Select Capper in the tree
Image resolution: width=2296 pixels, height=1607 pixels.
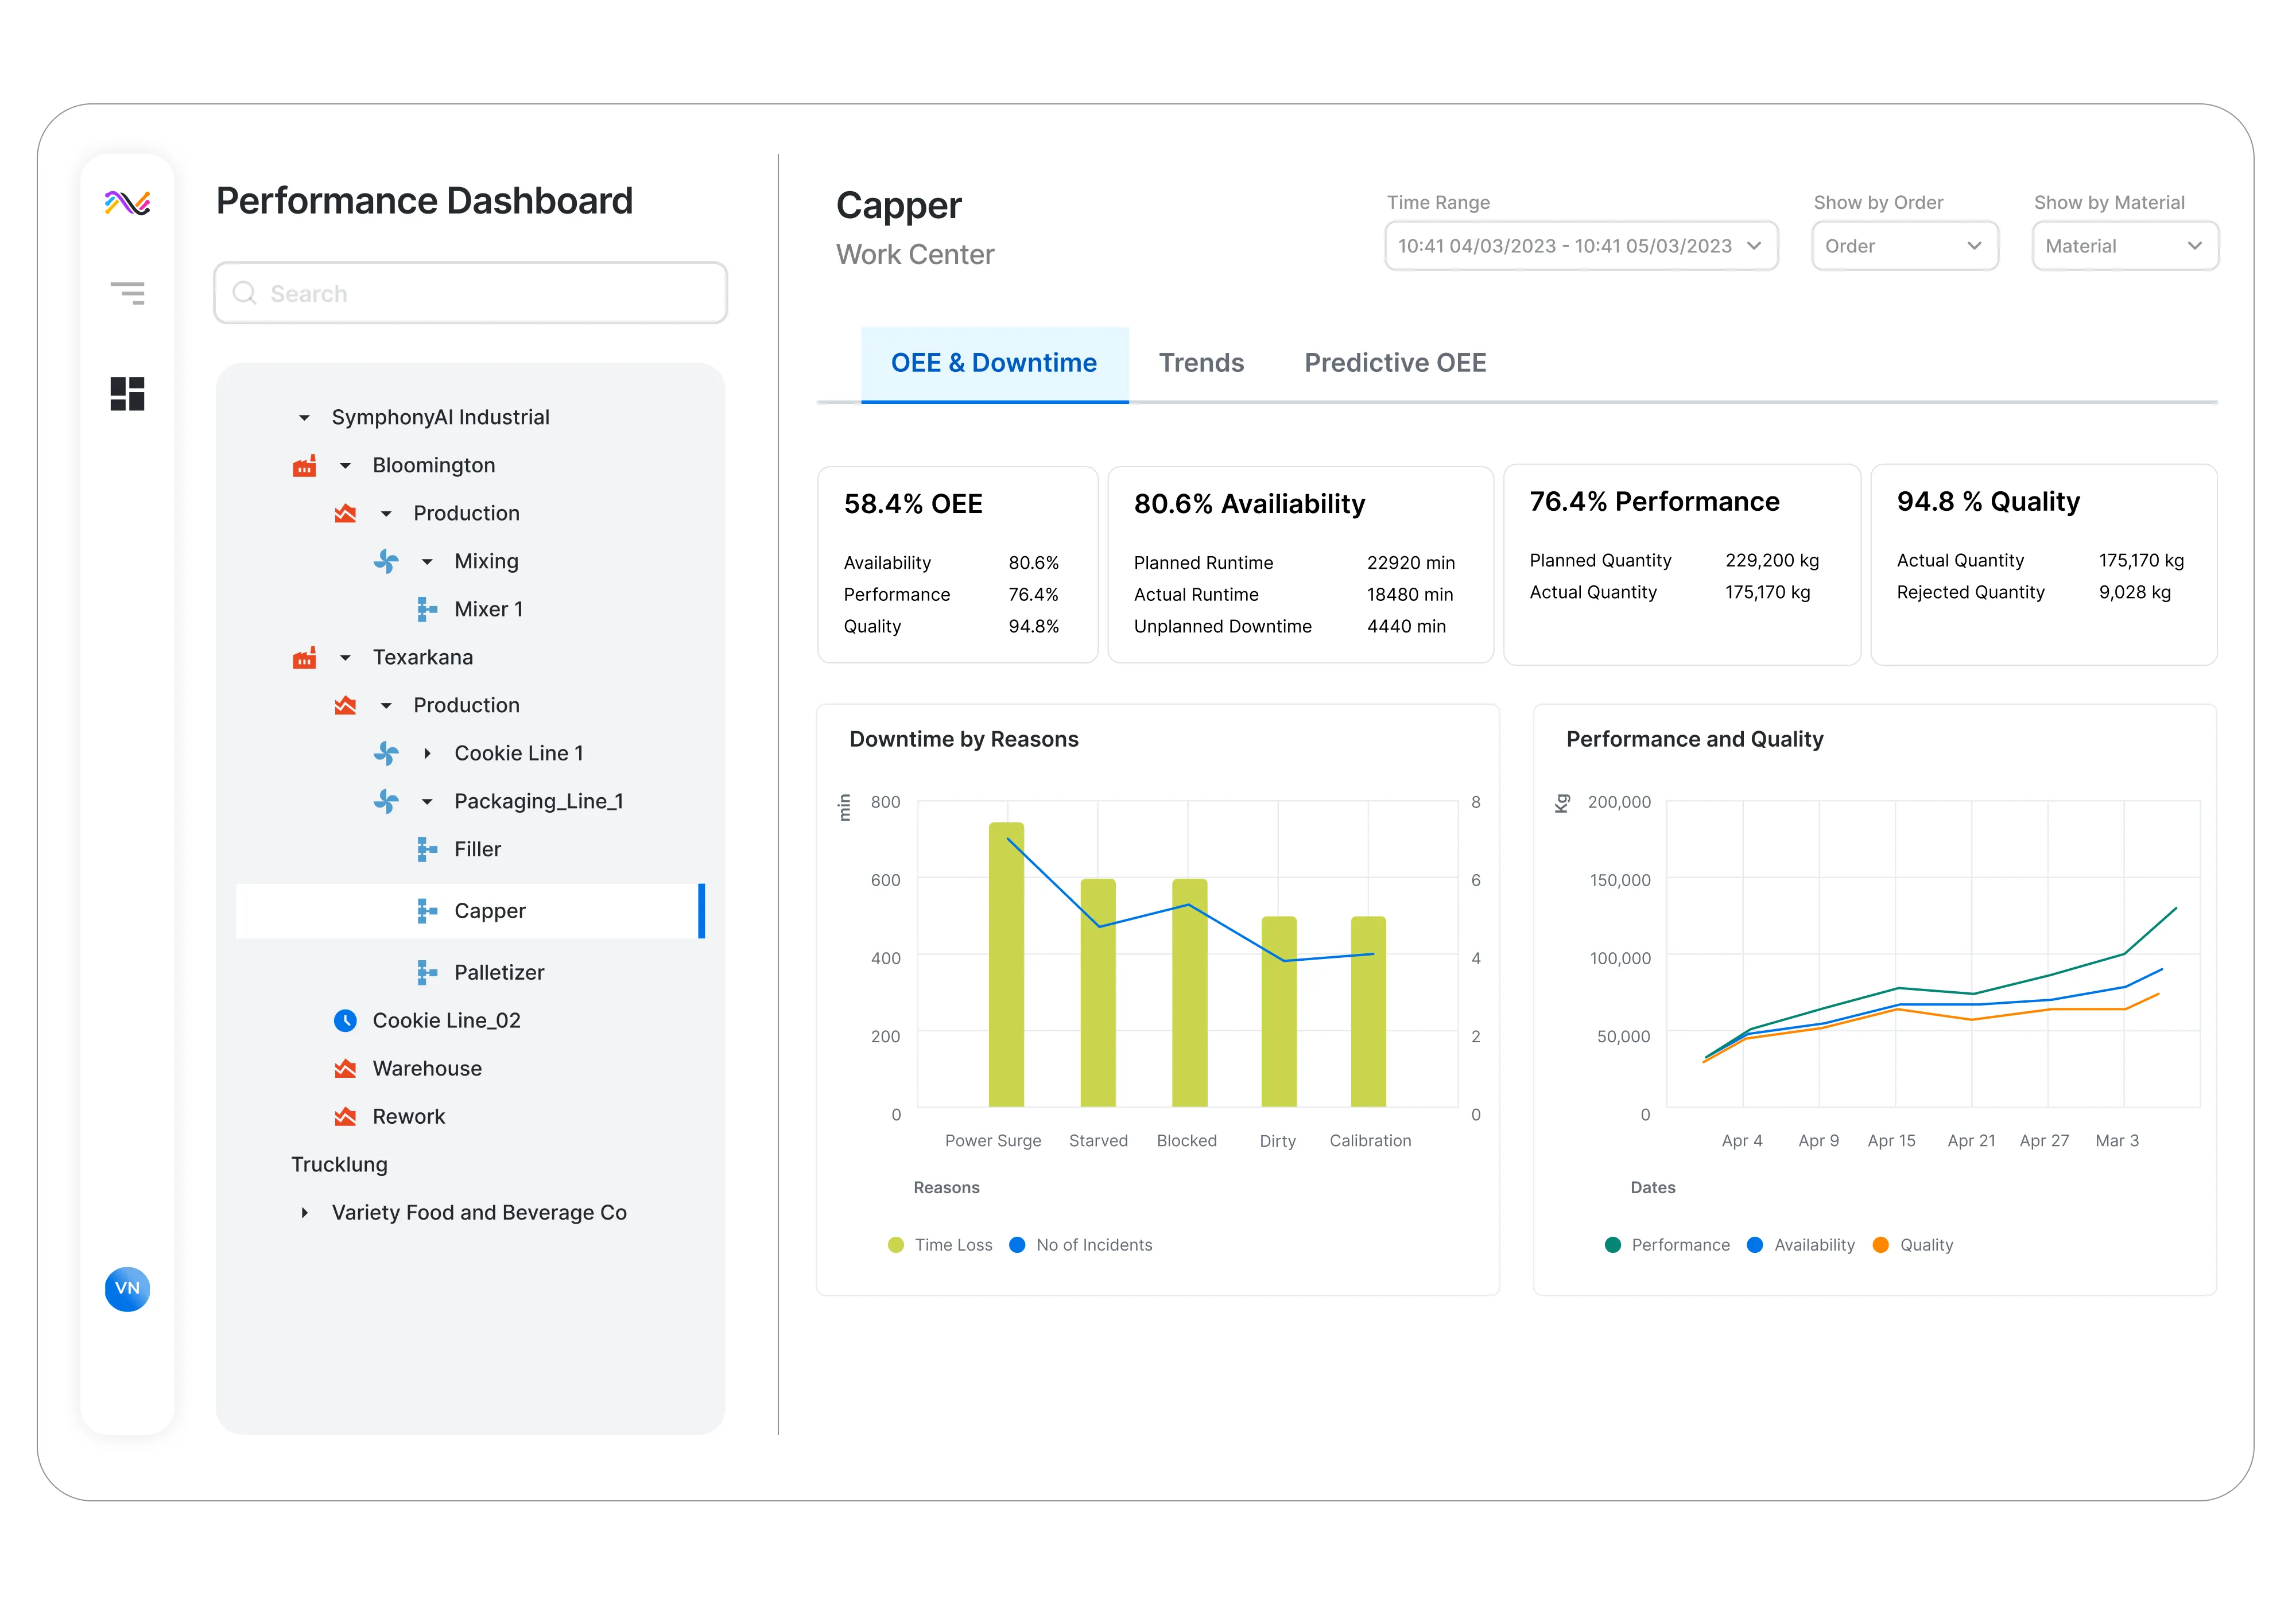click(470, 911)
